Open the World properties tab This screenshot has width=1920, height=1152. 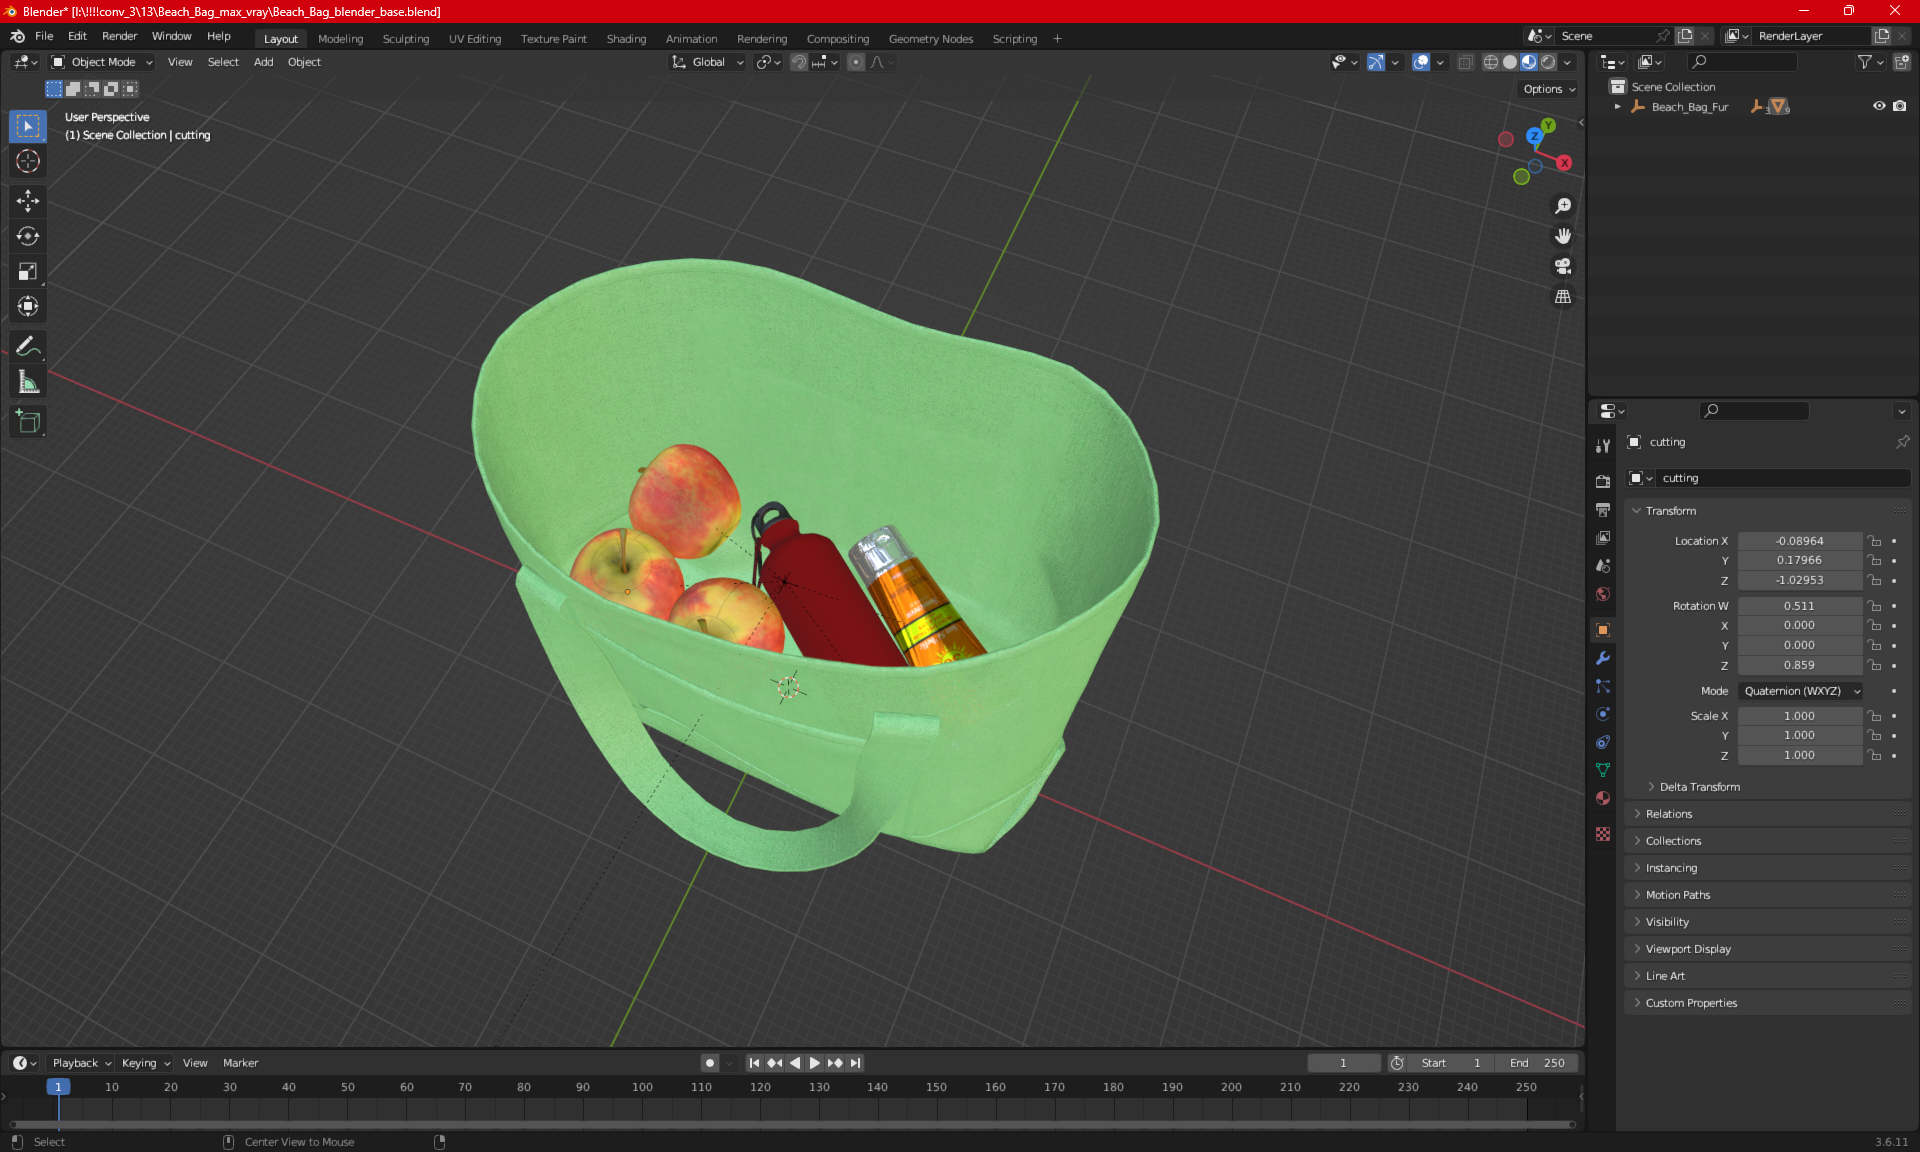pos(1603,594)
